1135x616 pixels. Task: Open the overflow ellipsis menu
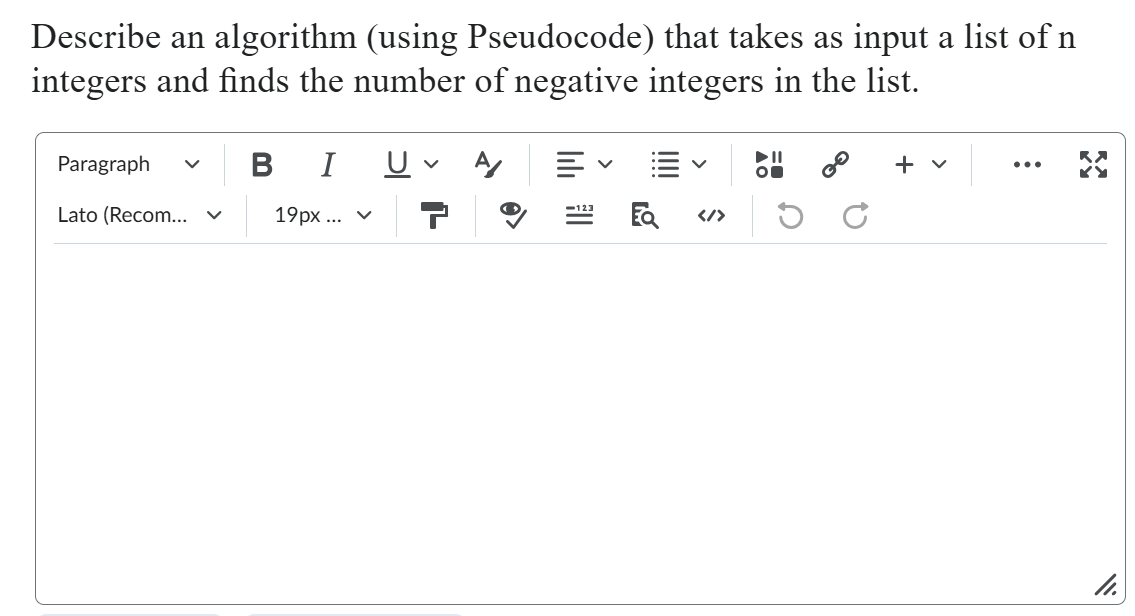[x=1029, y=163]
